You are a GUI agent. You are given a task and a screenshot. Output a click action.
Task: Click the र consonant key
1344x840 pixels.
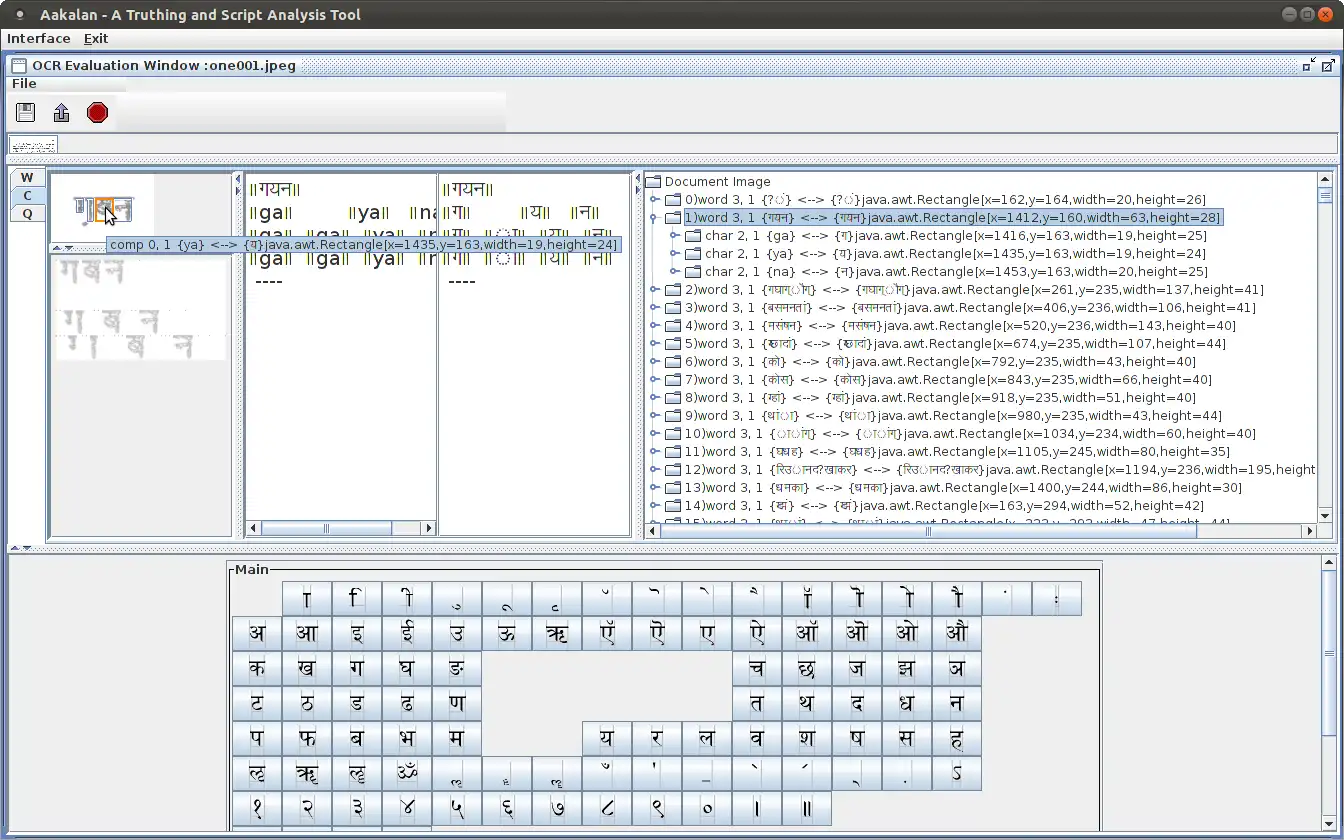(x=657, y=738)
